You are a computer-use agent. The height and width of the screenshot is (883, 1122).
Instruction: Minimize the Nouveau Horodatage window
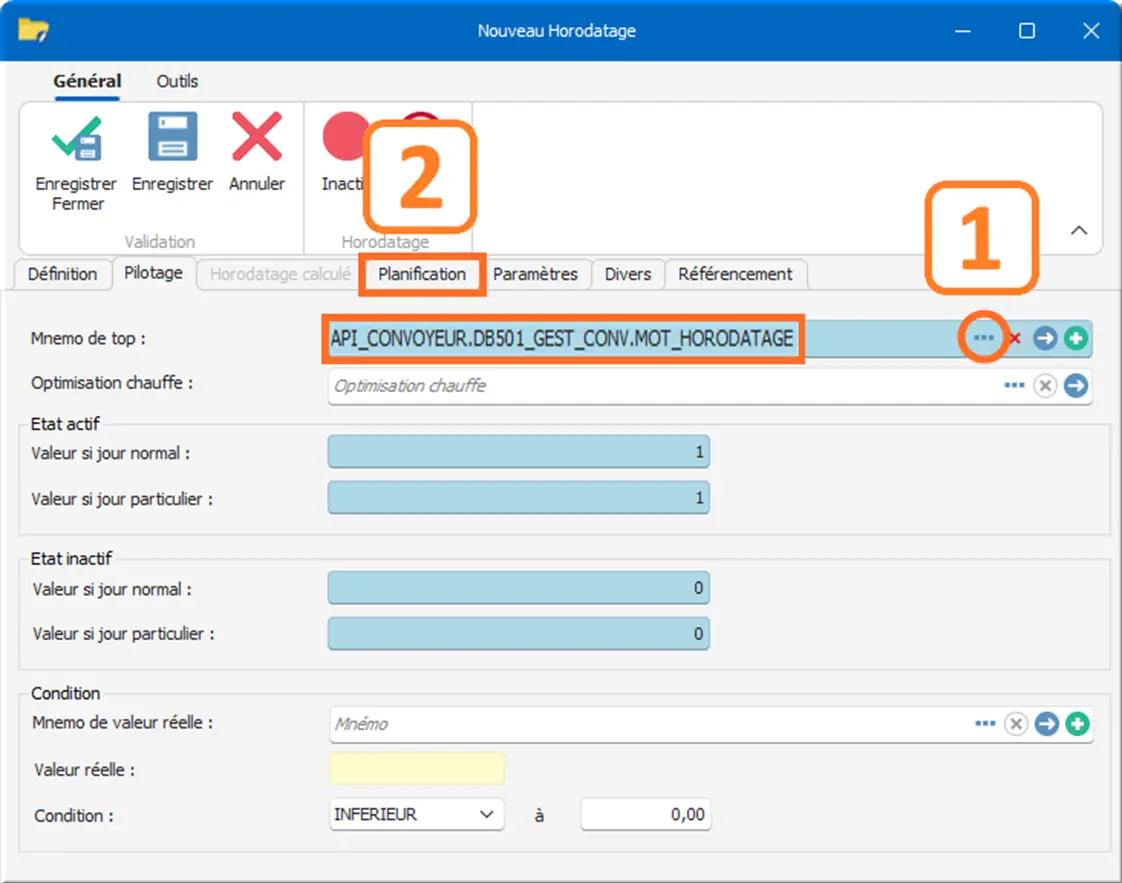click(x=962, y=31)
